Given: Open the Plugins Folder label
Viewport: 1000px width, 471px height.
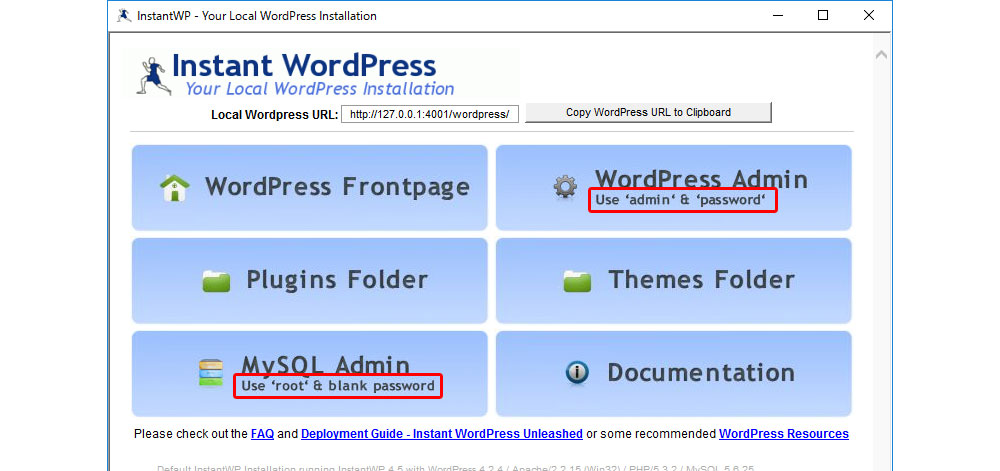Looking at the screenshot, I should click(x=337, y=280).
